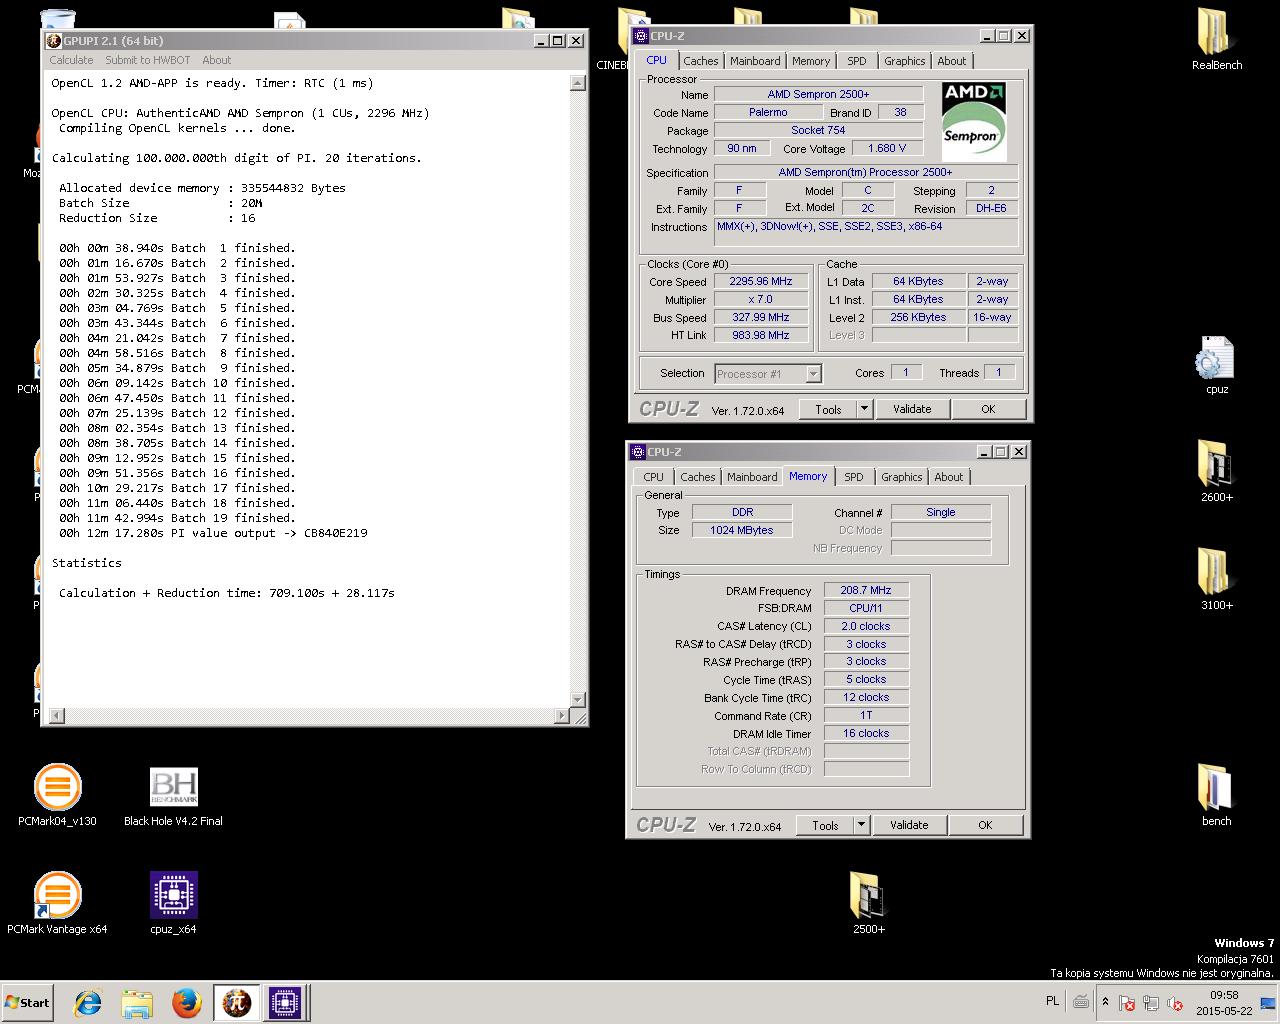
Task: Click the PL language indicator
Action: [x=1052, y=1001]
